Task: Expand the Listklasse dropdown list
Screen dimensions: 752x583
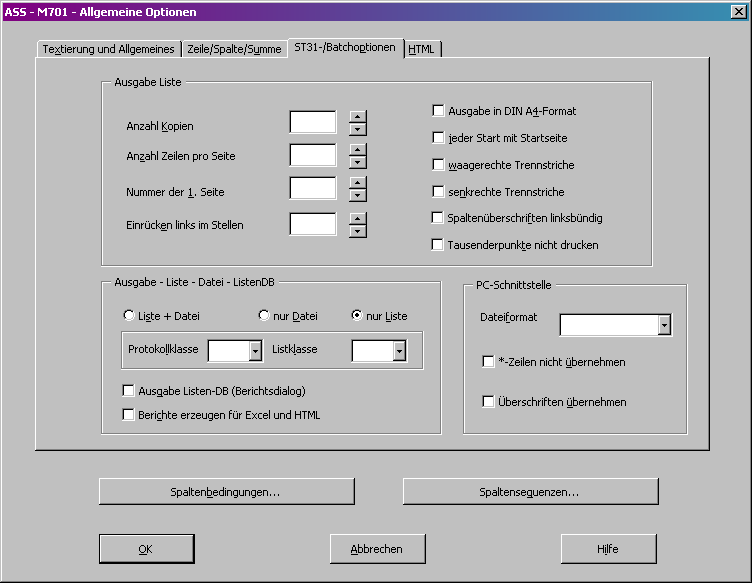Action: pos(398,350)
